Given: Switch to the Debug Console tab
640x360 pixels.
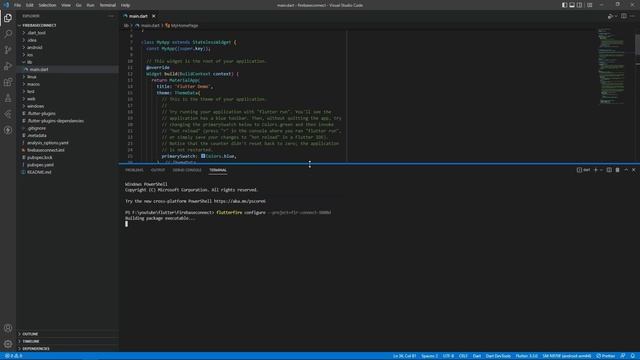Looking at the screenshot, I should pyautogui.click(x=187, y=170).
